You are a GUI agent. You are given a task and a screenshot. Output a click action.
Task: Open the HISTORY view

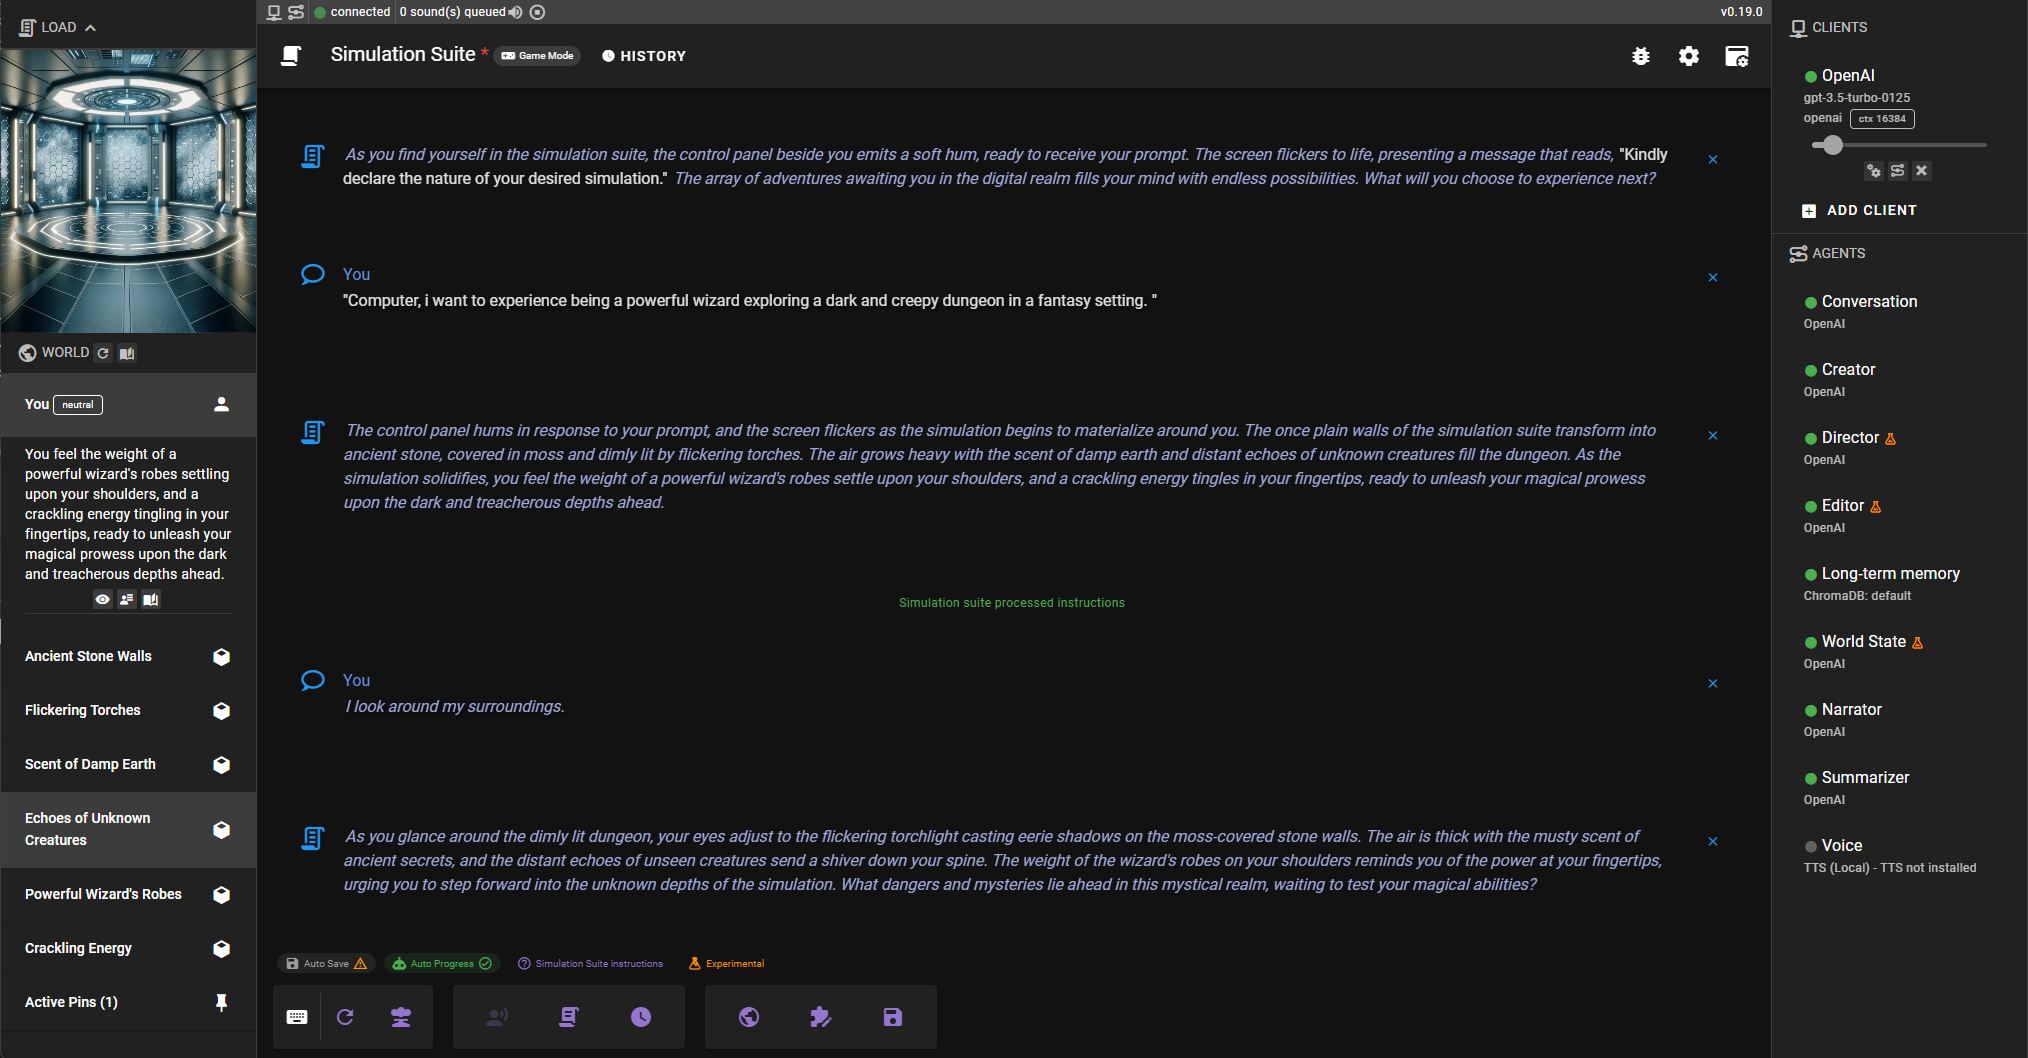(x=644, y=55)
